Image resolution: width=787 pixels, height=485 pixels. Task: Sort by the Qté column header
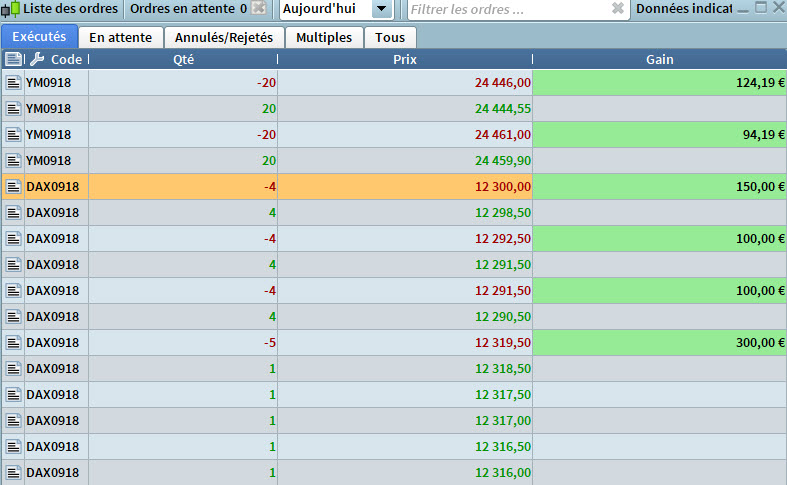(183, 59)
